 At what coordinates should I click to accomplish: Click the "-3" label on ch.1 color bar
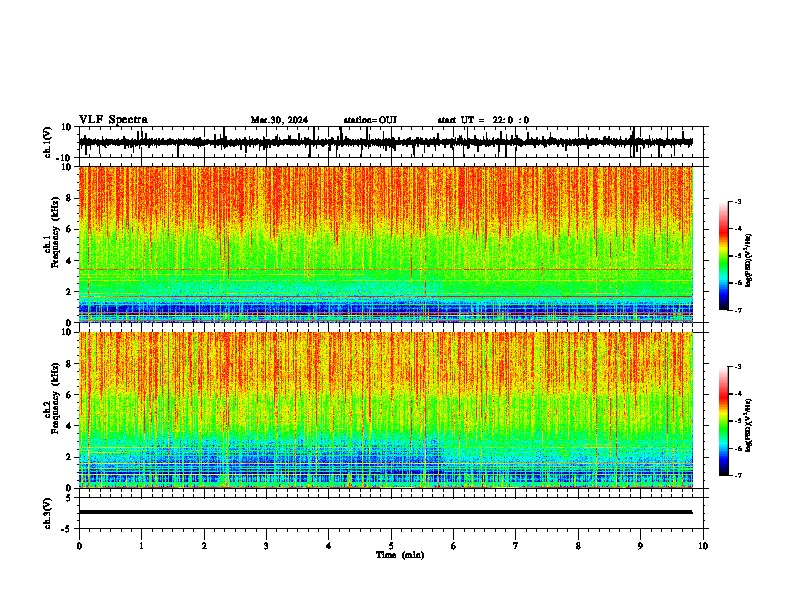pos(738,201)
